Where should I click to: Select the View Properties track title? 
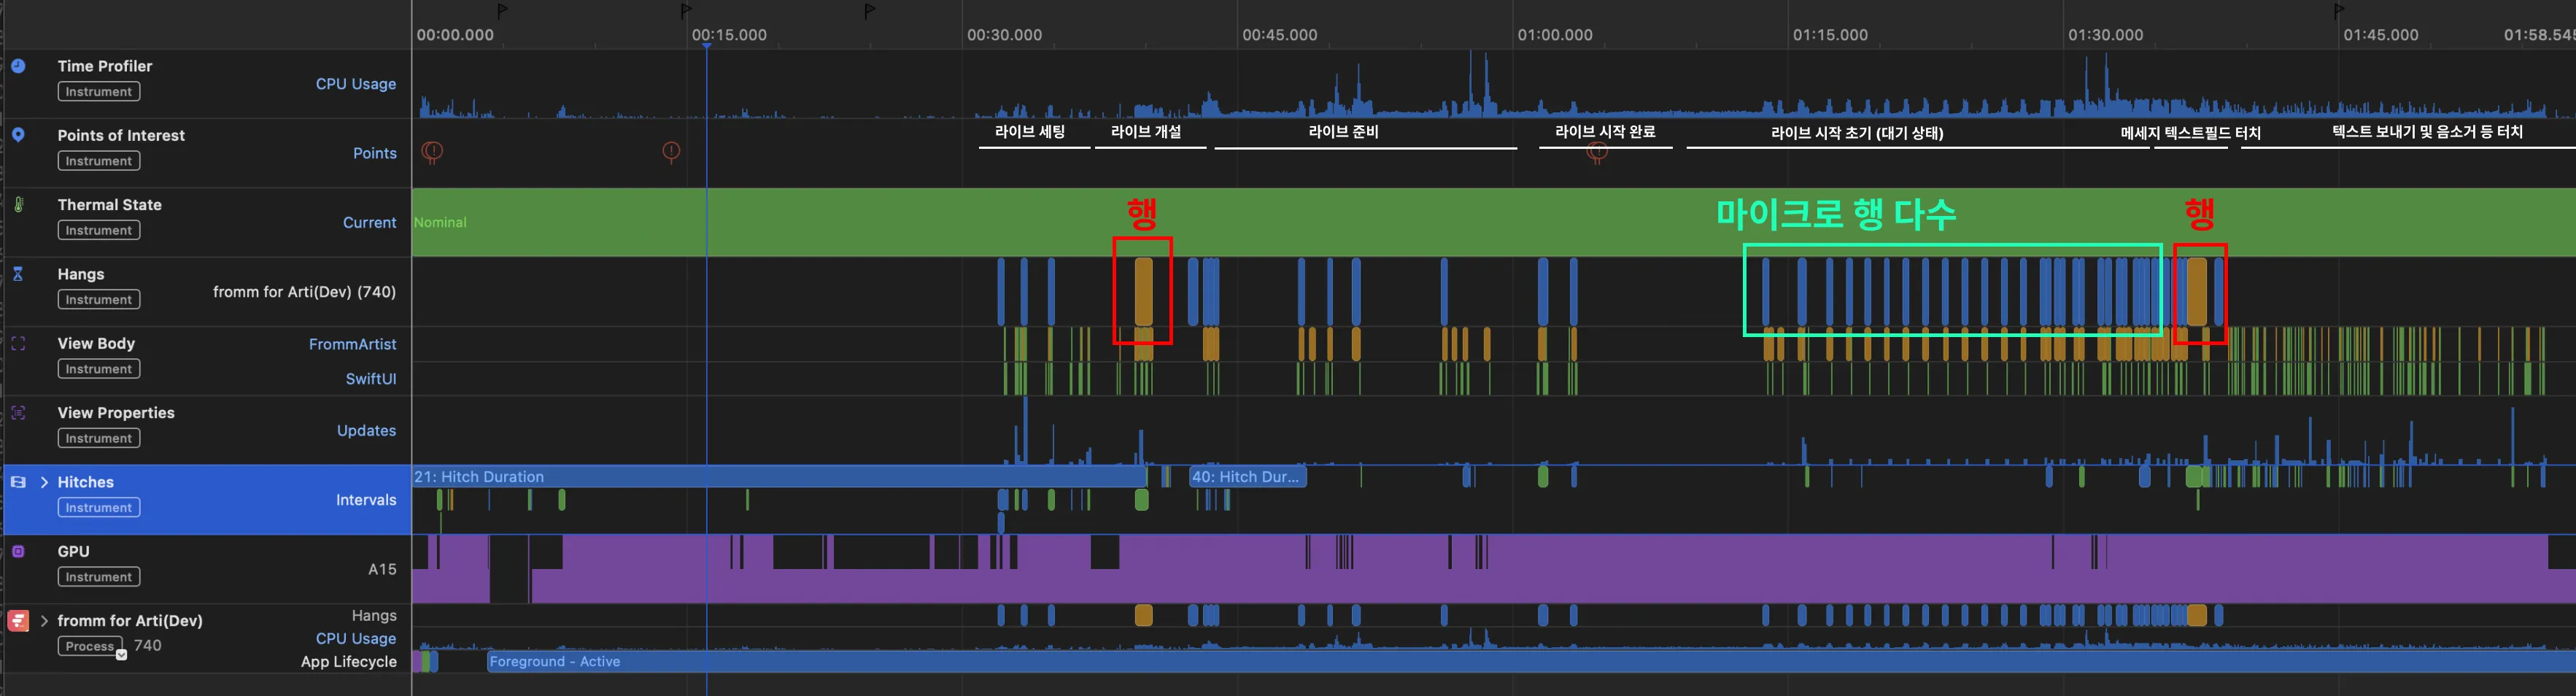(x=116, y=412)
